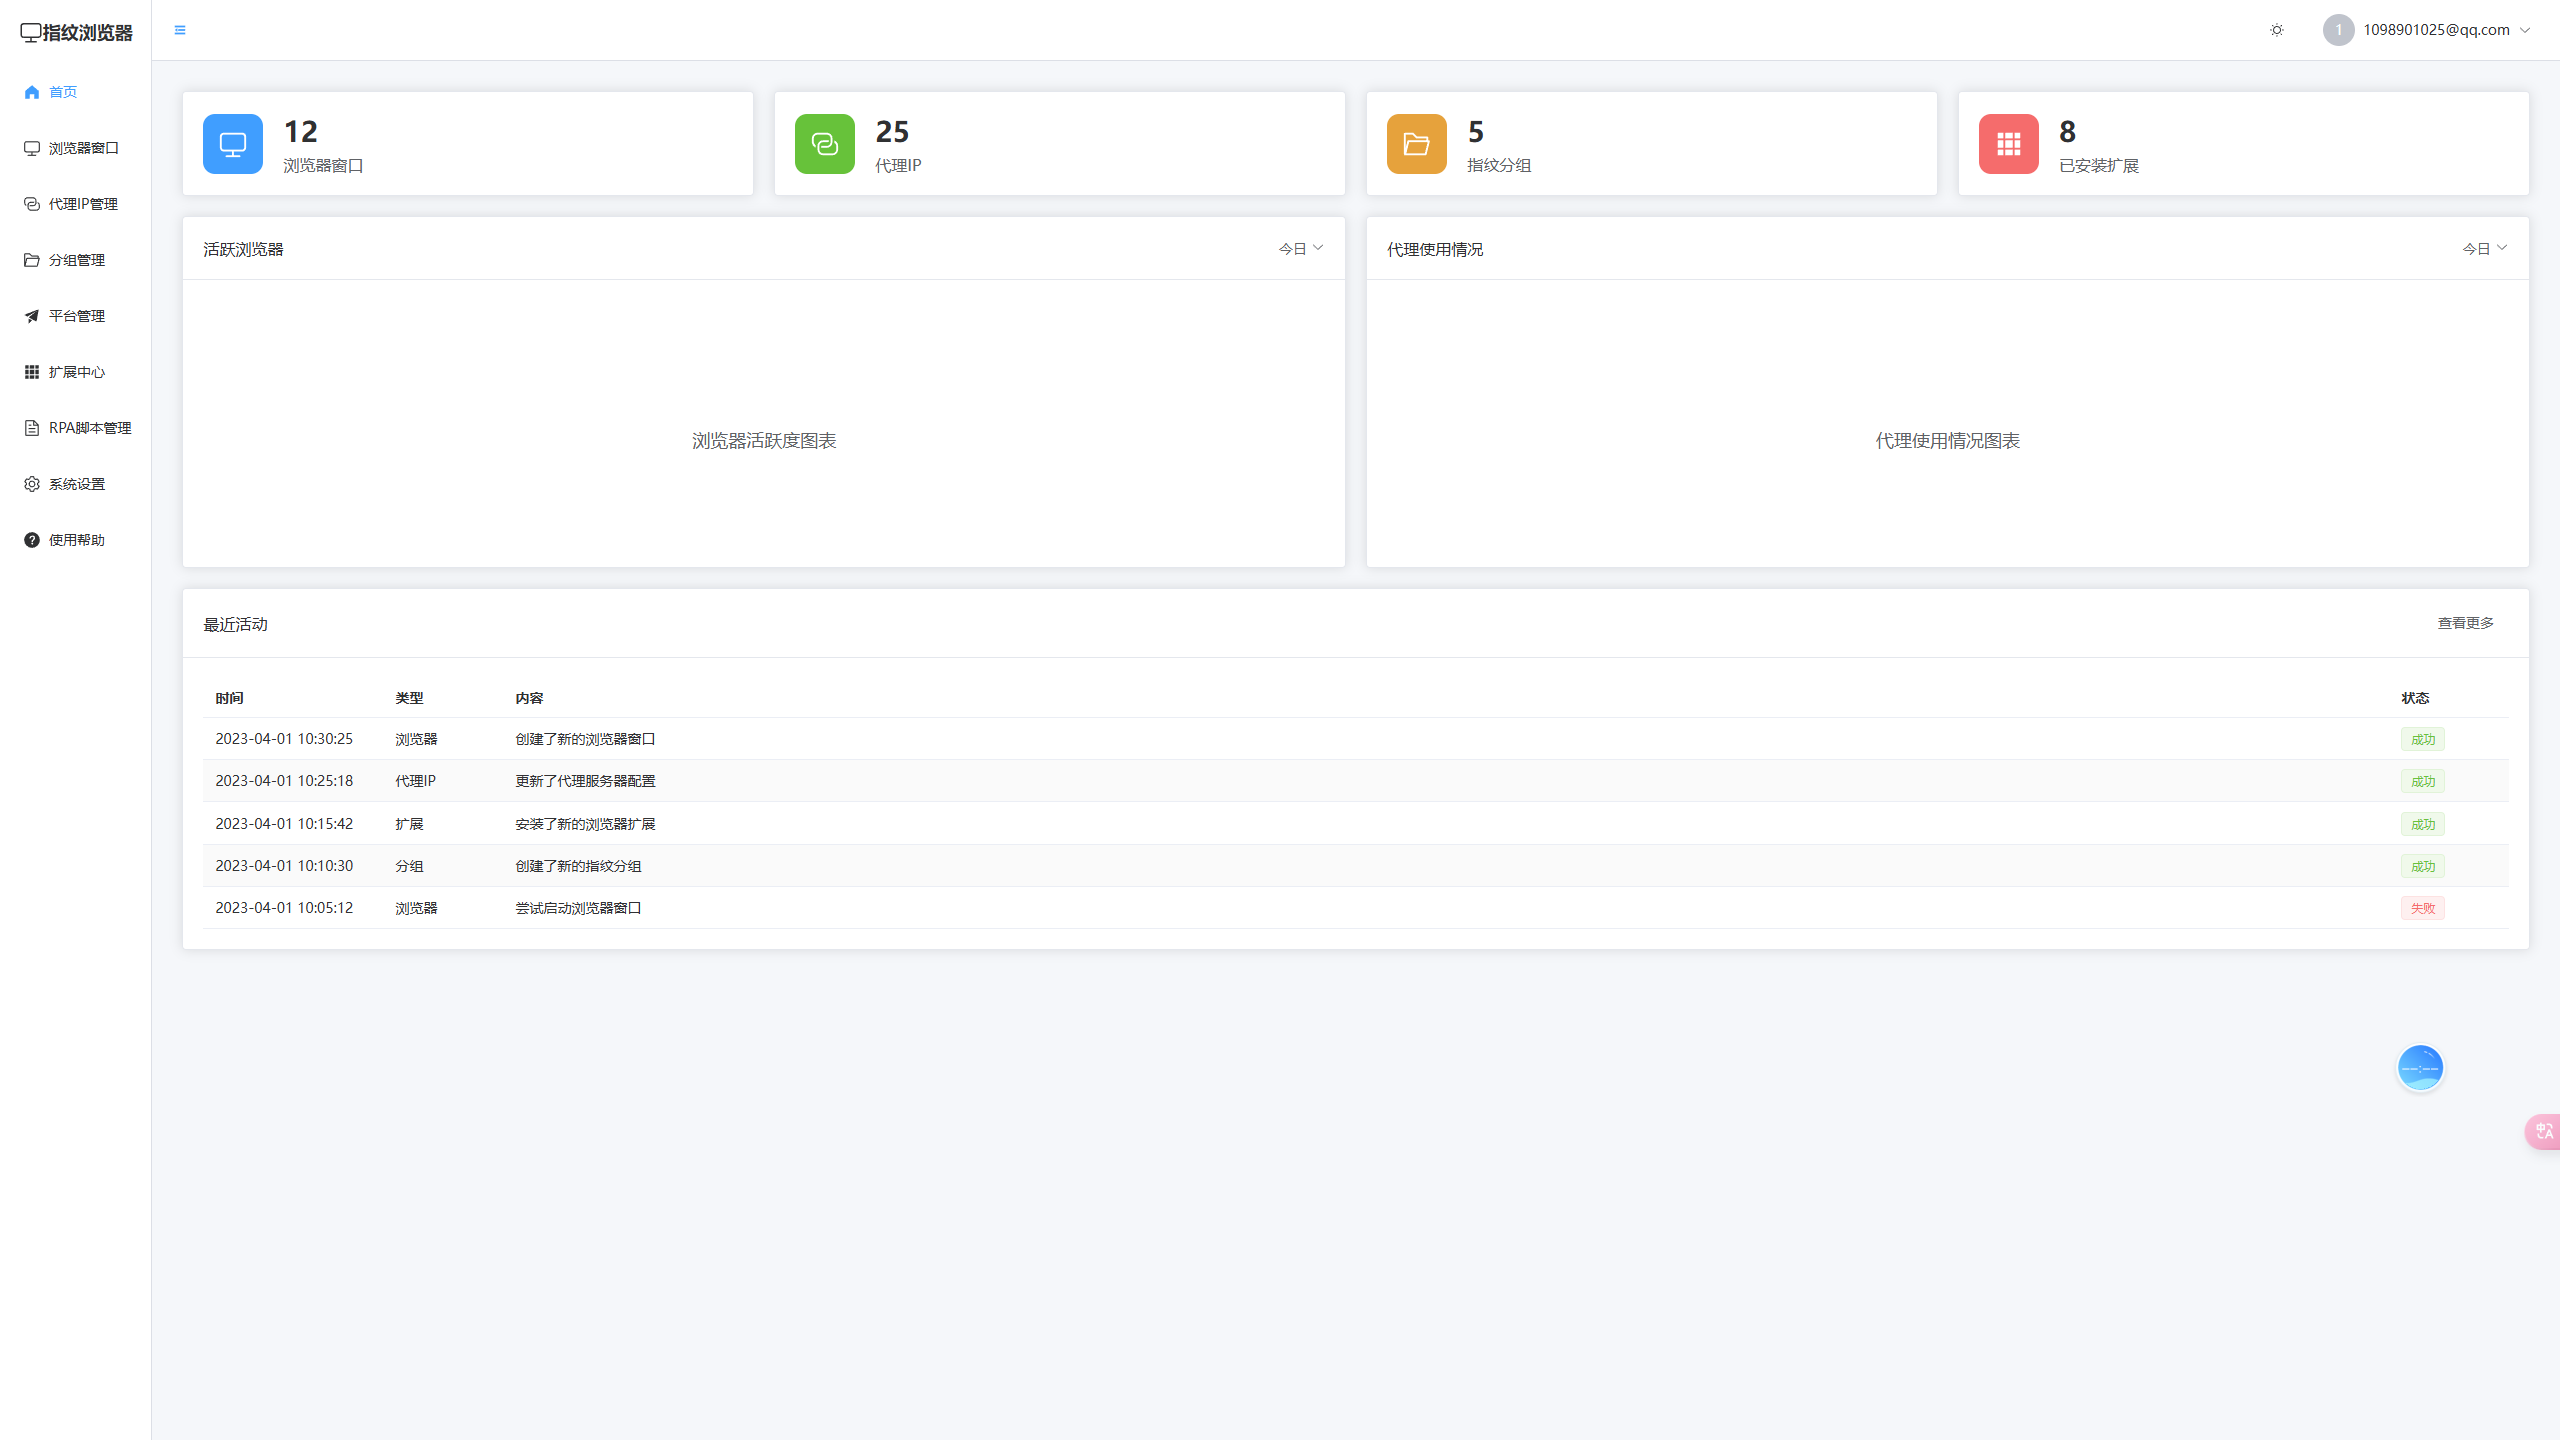The image size is (2560, 1440).
Task: Click 查看更多 link in recent activity
Action: [2465, 623]
